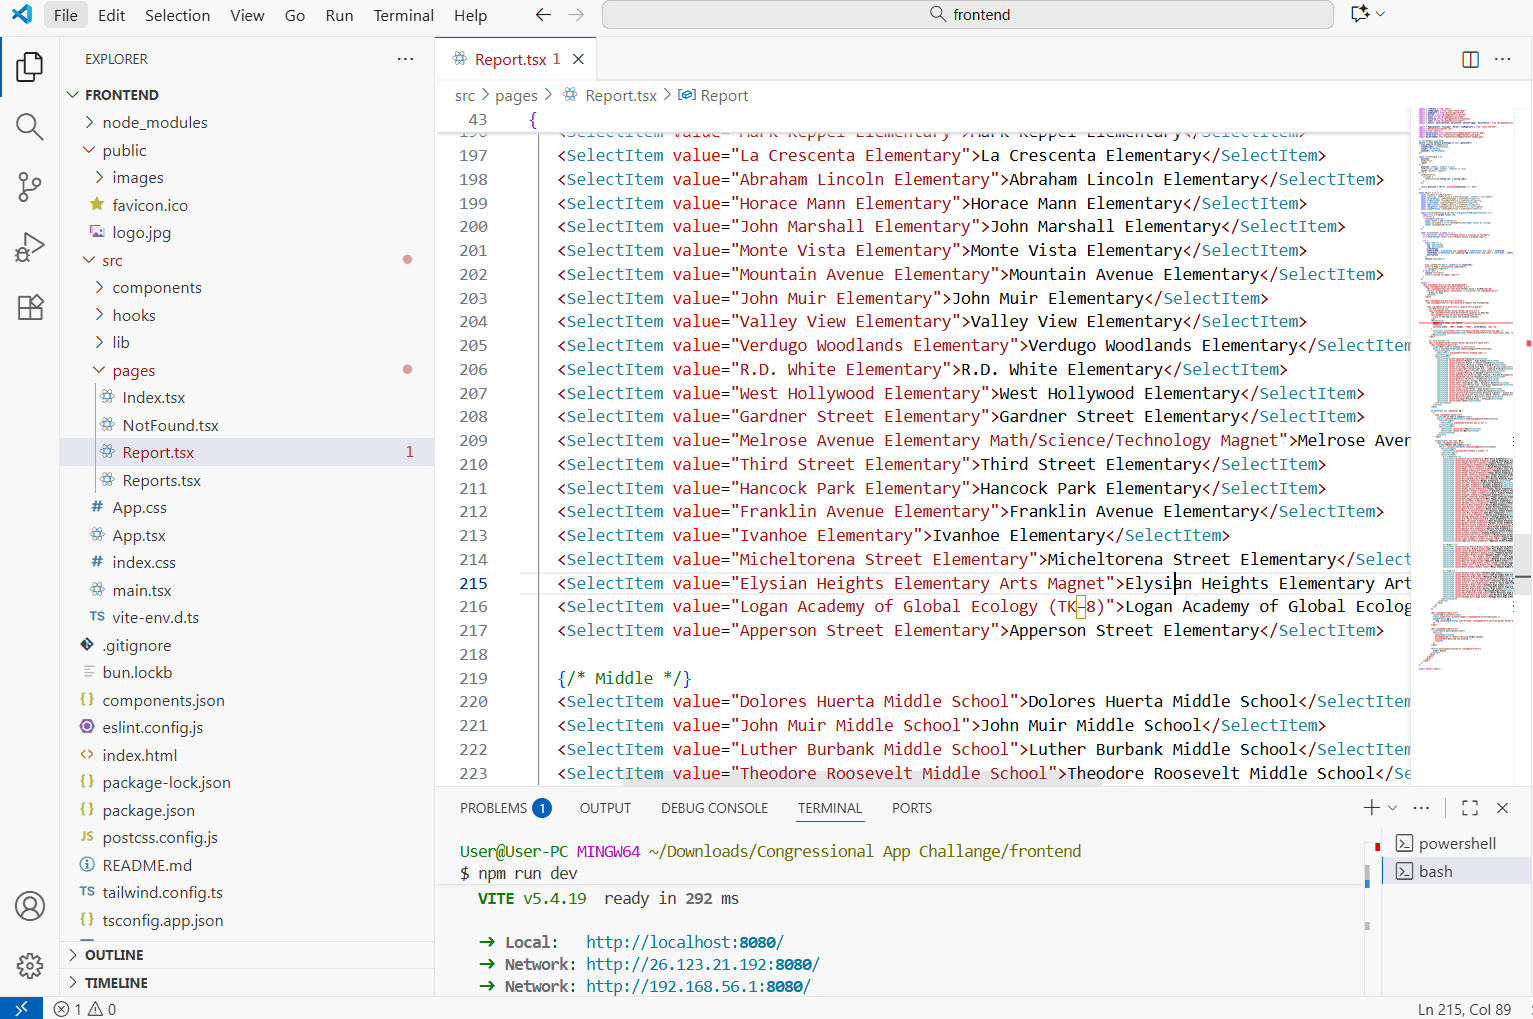Switch to the DEBUG CONSOLE tab
This screenshot has width=1533, height=1019.
[714, 808]
